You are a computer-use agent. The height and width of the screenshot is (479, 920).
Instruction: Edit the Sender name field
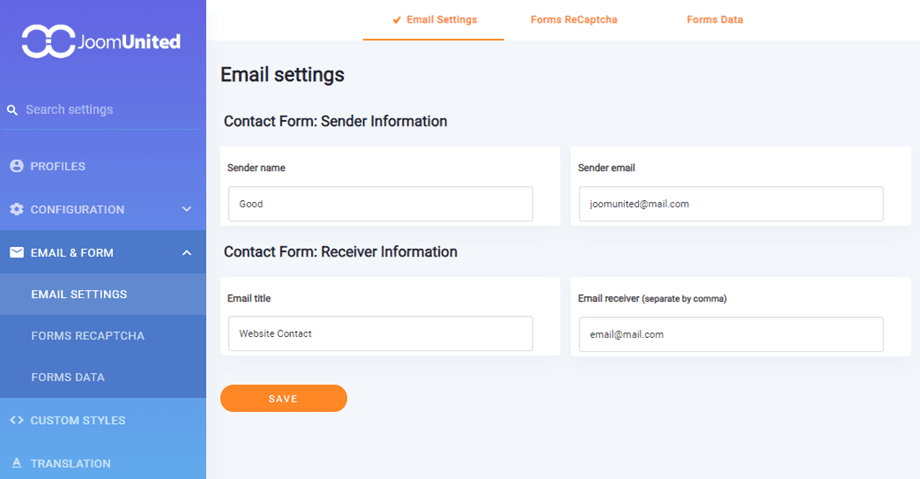380,204
